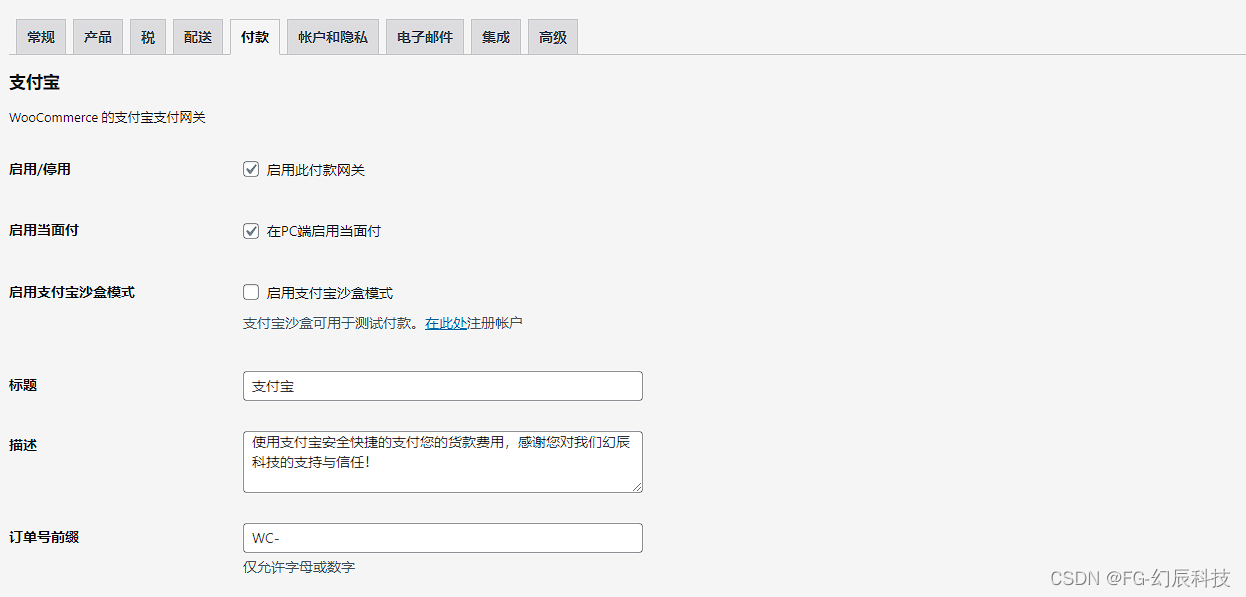This screenshot has width=1246, height=597.
Task: Click into the 描述 textarea
Action: pyautogui.click(x=442, y=462)
